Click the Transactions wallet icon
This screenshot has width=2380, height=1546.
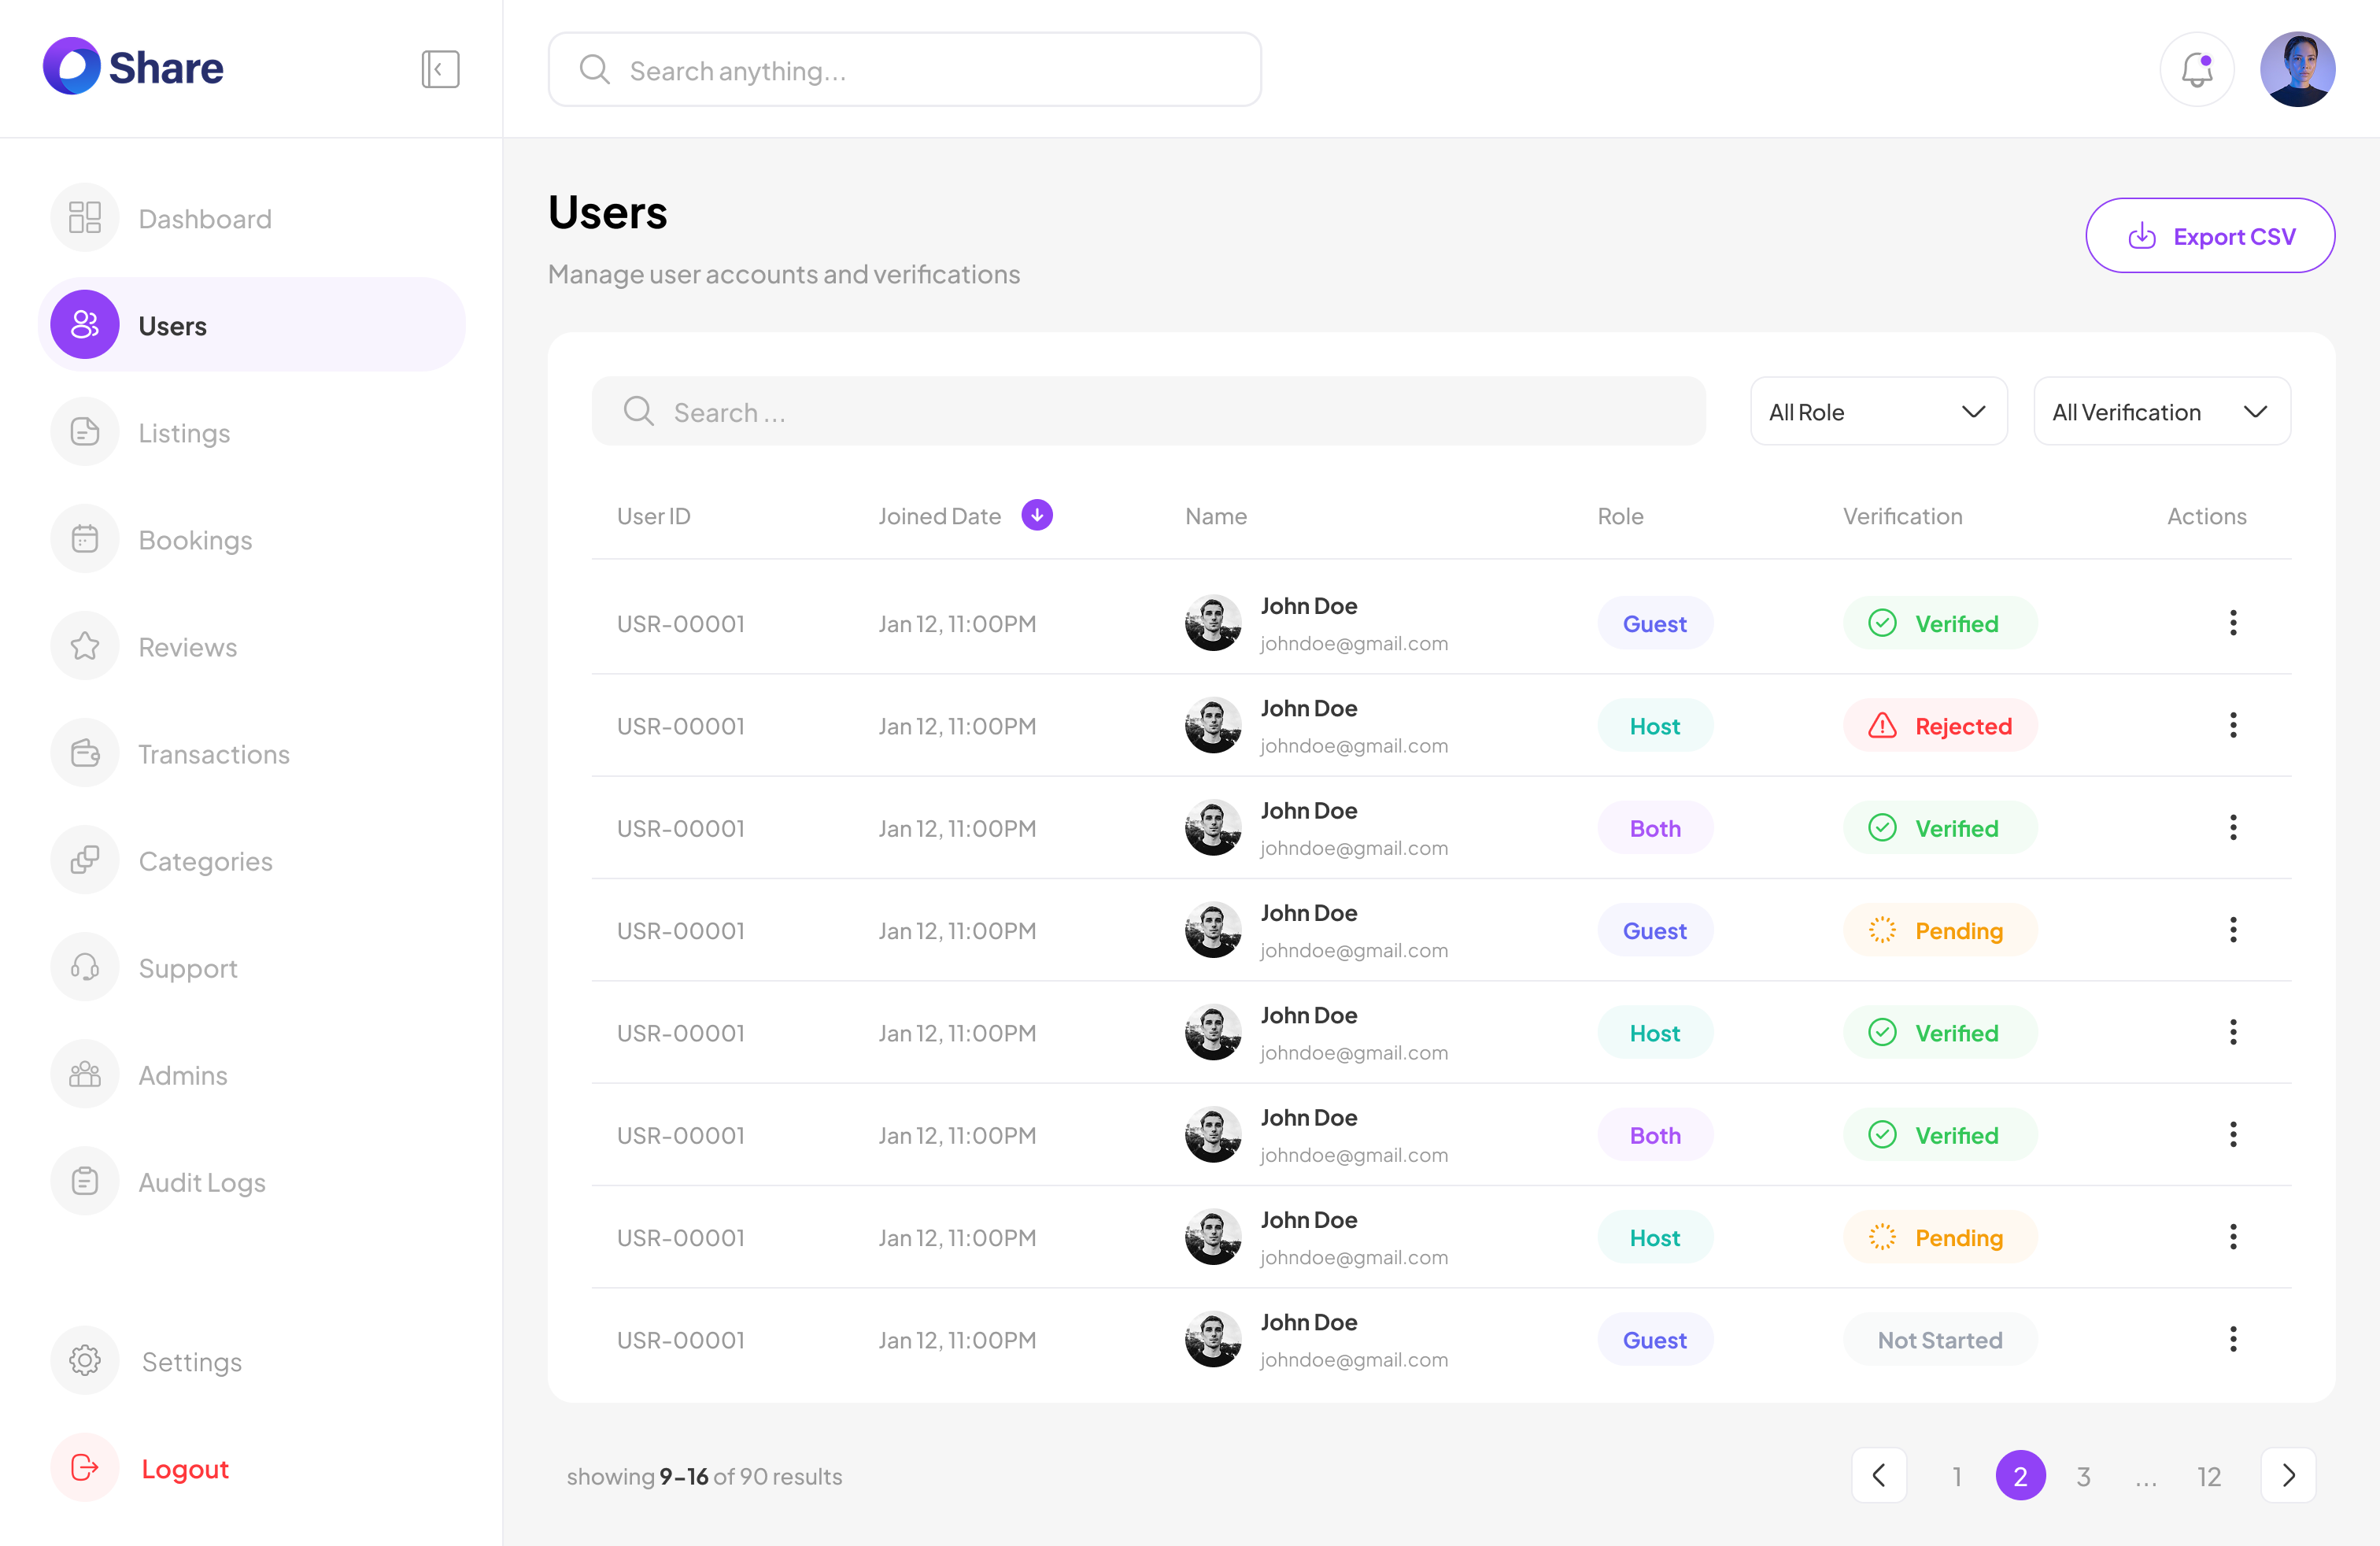pyautogui.click(x=85, y=753)
